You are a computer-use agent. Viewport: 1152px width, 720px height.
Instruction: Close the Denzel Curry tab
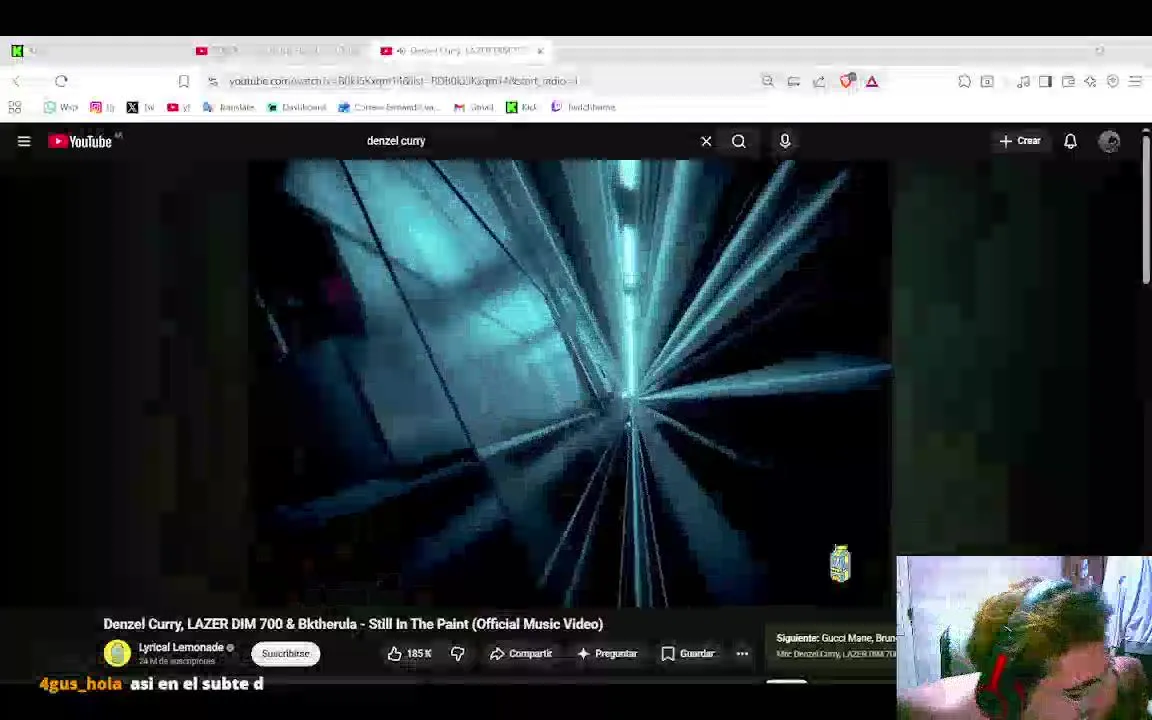tap(540, 51)
